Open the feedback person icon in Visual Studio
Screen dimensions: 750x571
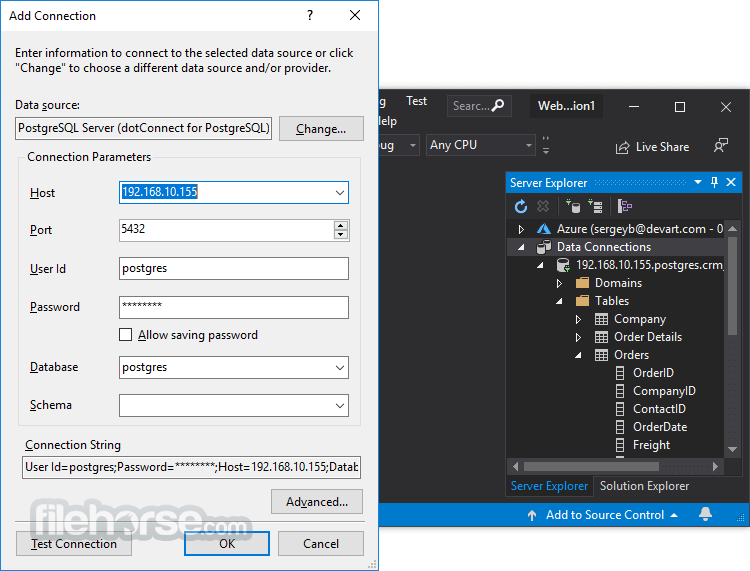[x=720, y=145]
